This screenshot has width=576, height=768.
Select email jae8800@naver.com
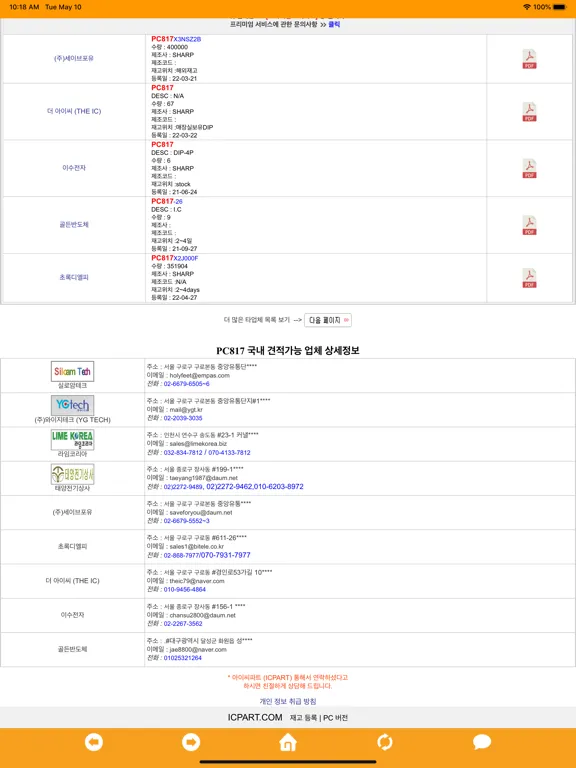198,649
